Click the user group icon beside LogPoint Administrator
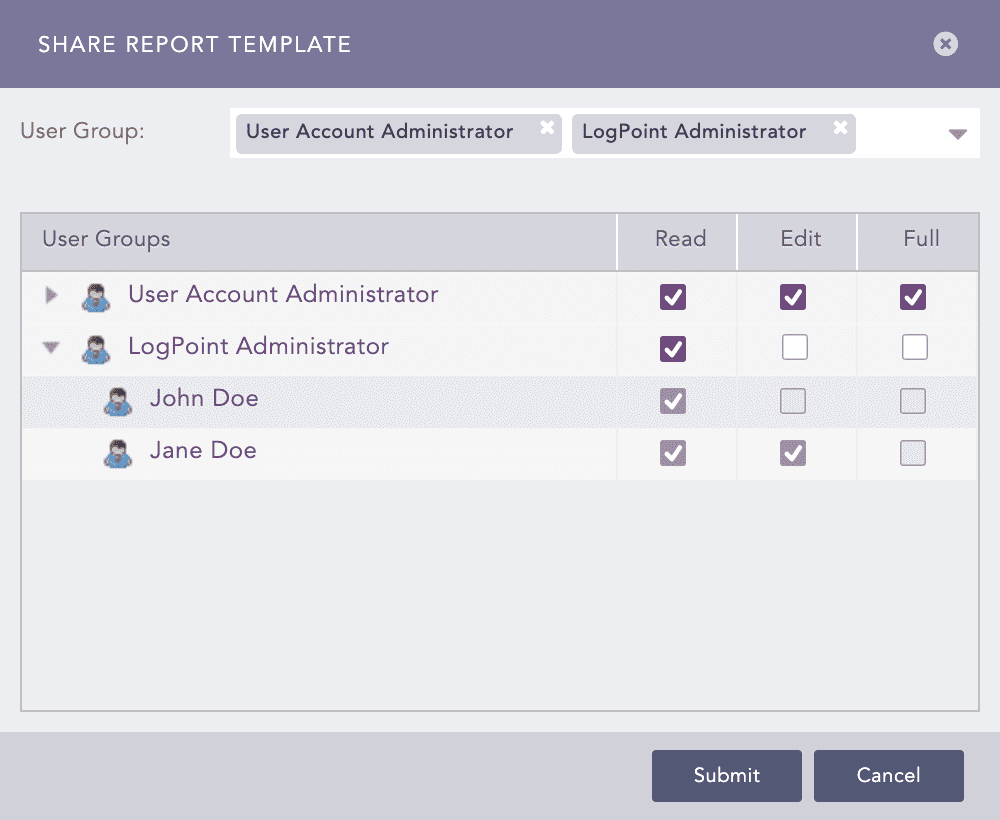The width and height of the screenshot is (1000, 820). (96, 347)
